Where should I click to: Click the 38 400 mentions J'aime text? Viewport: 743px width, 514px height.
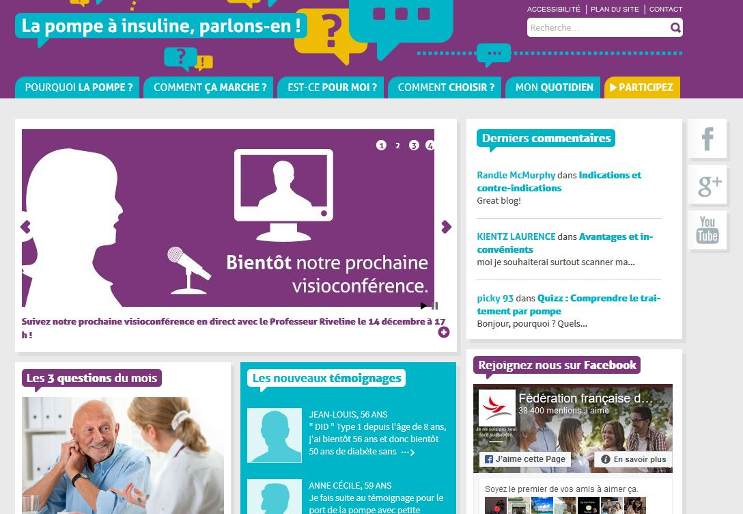tap(563, 410)
